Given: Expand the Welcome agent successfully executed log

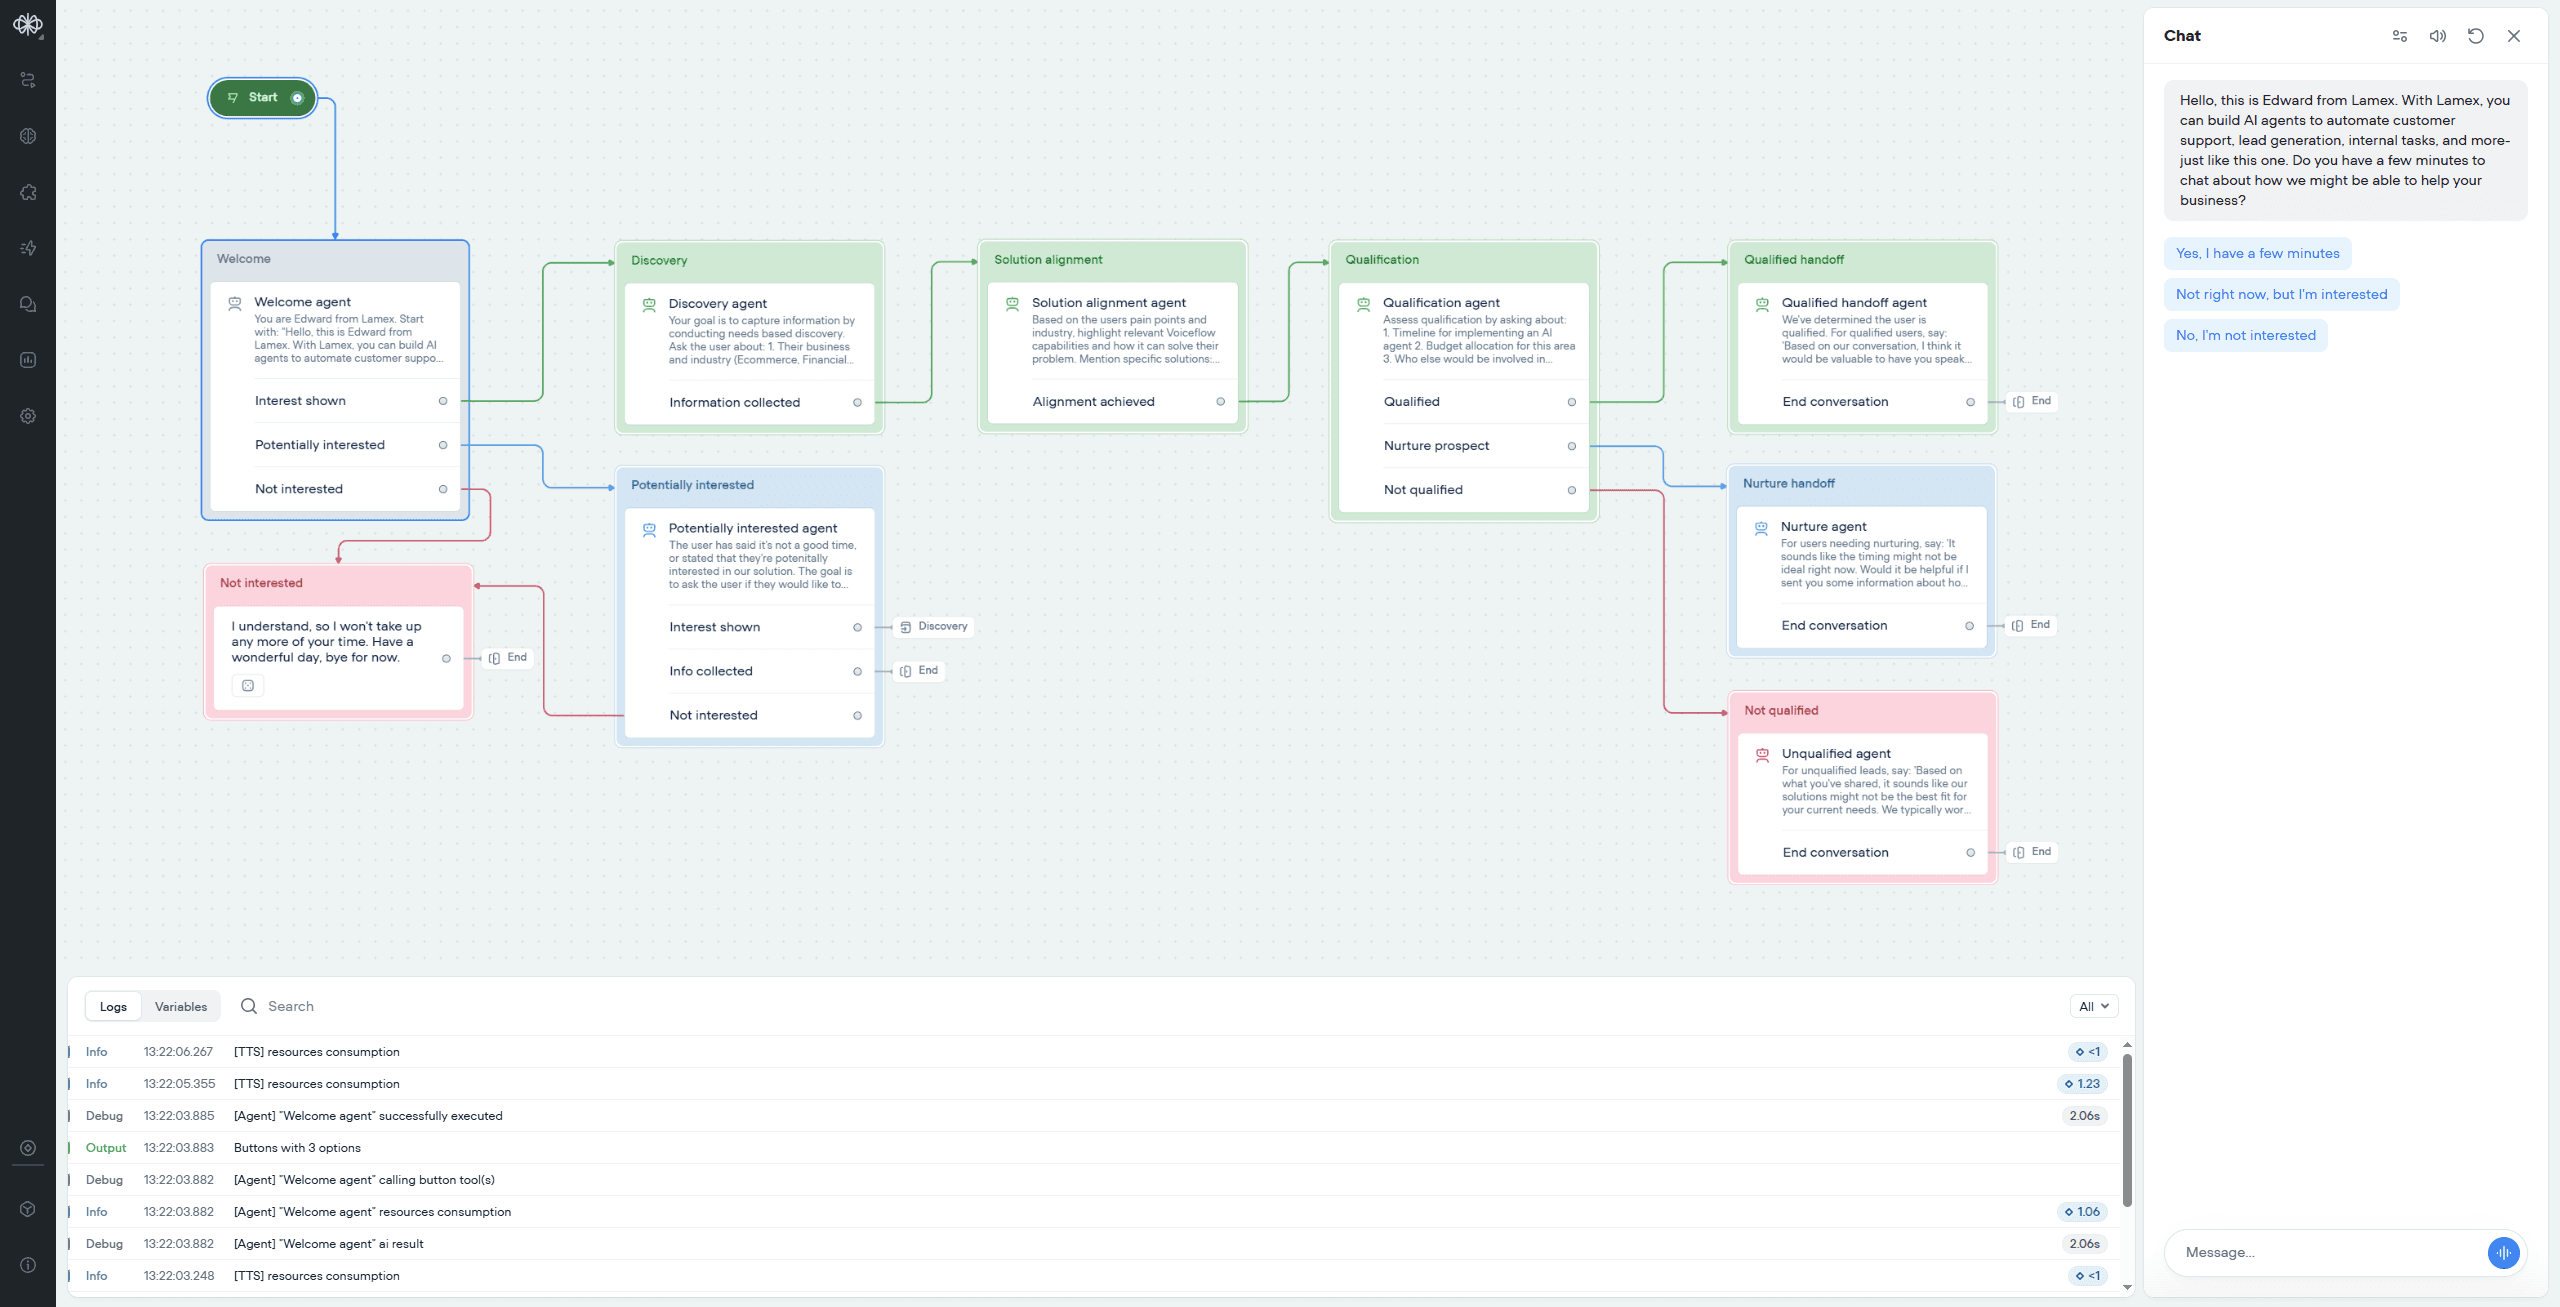Looking at the screenshot, I should 368,1116.
